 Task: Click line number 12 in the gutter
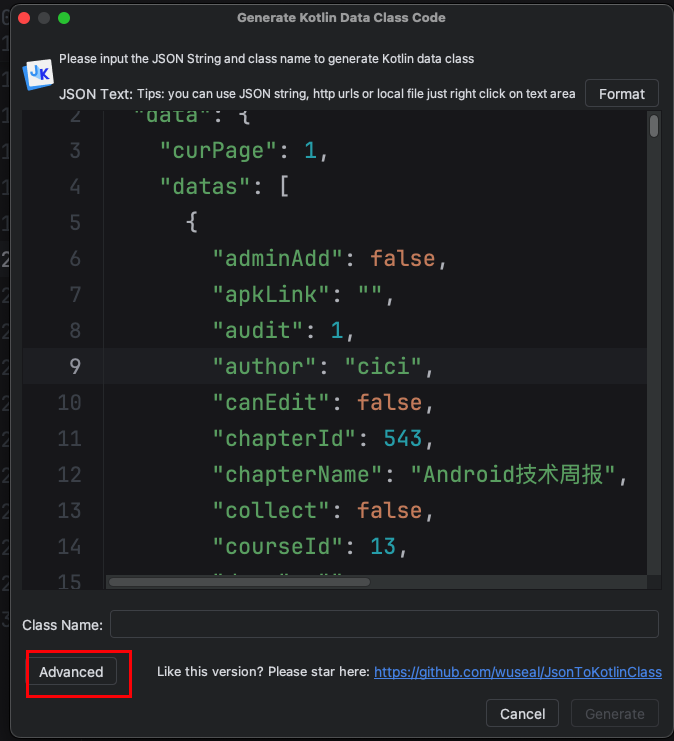tap(69, 474)
